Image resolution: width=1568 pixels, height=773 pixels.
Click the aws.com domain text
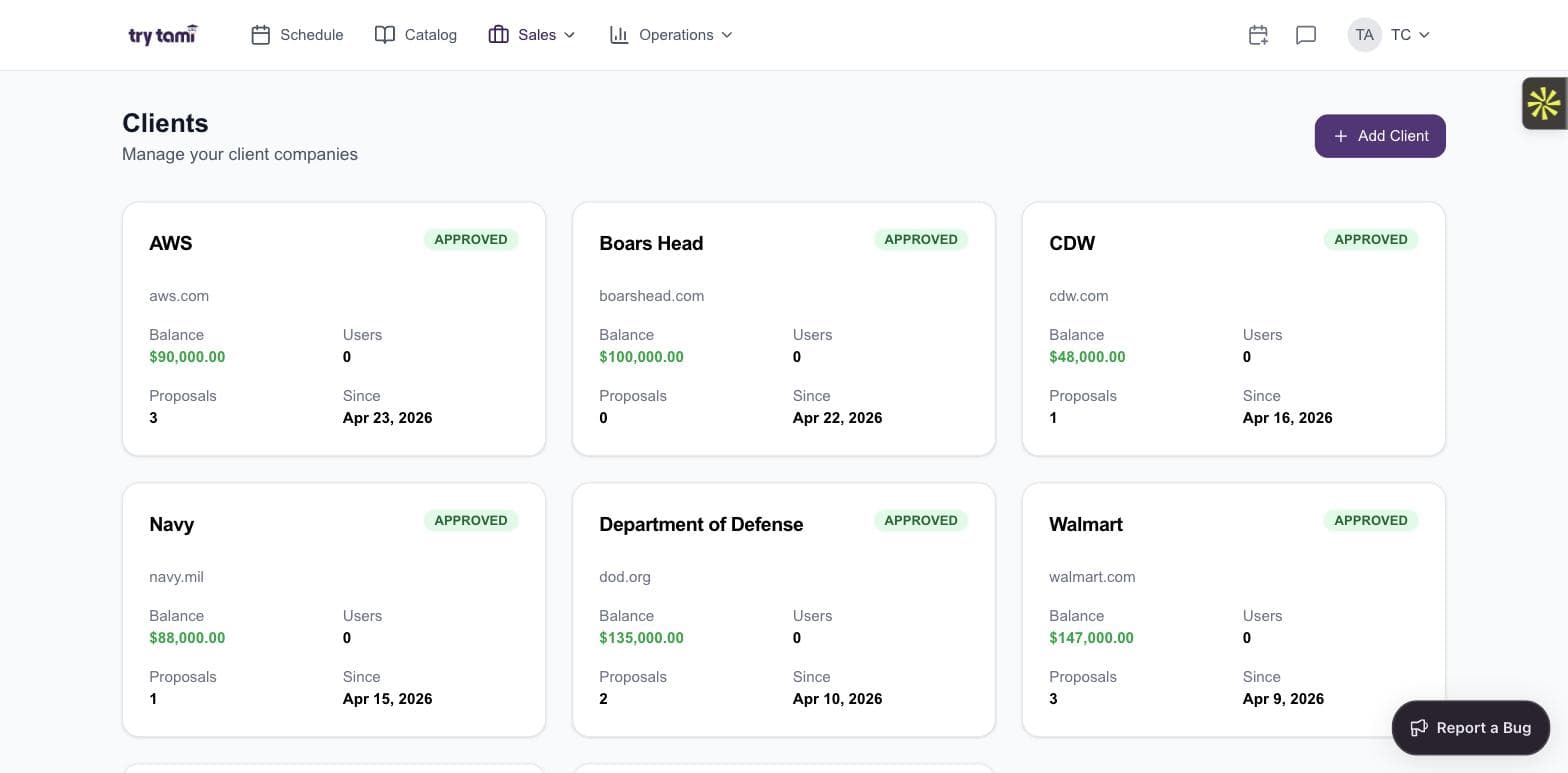179,296
